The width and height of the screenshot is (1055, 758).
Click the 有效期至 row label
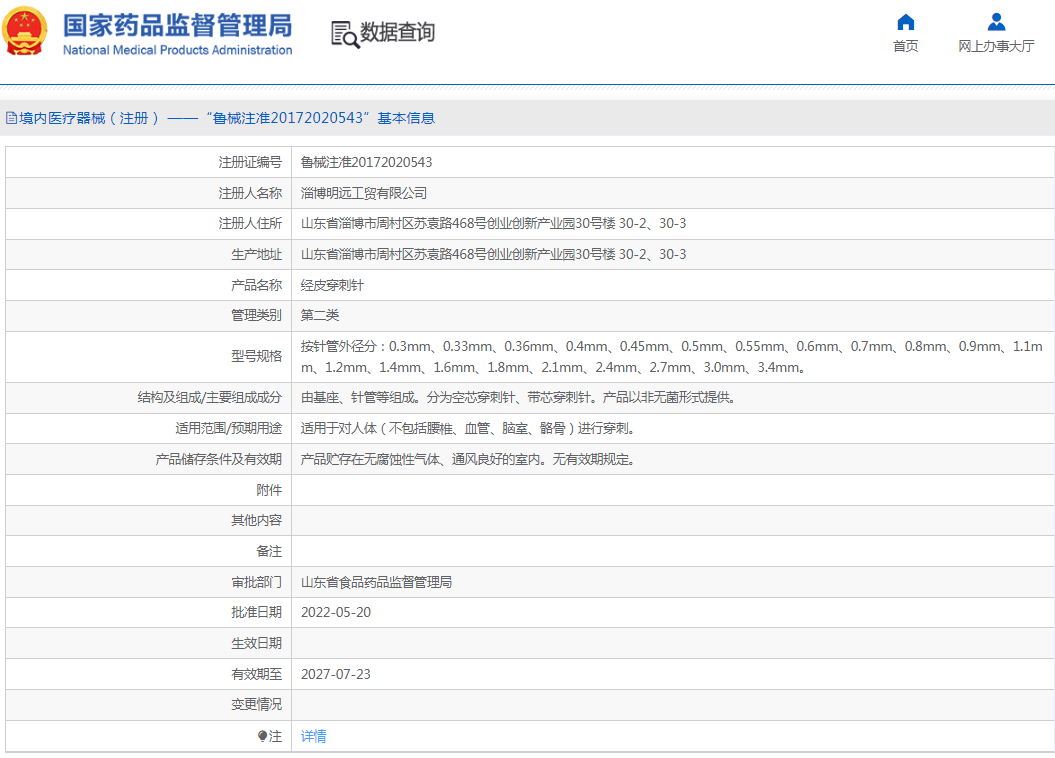256,674
